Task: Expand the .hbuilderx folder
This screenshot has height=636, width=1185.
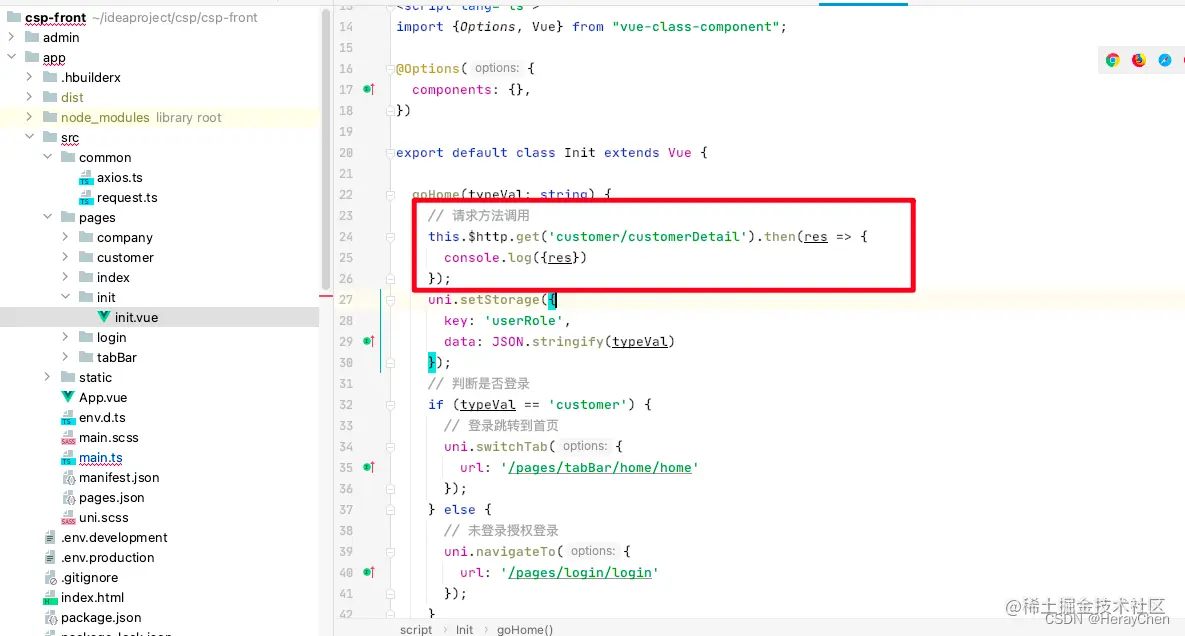Action: (x=29, y=77)
